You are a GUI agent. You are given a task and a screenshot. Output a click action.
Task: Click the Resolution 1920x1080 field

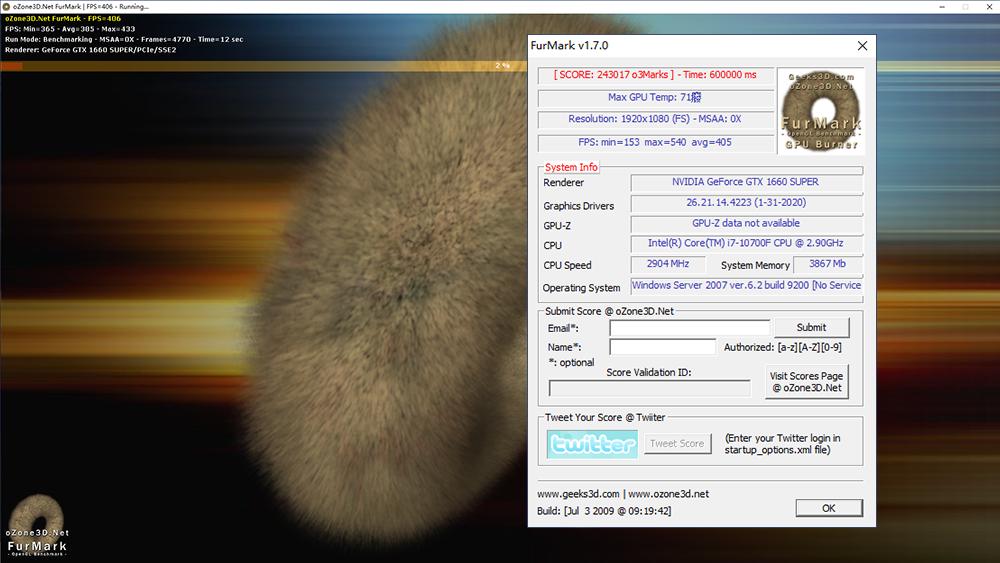tap(655, 120)
